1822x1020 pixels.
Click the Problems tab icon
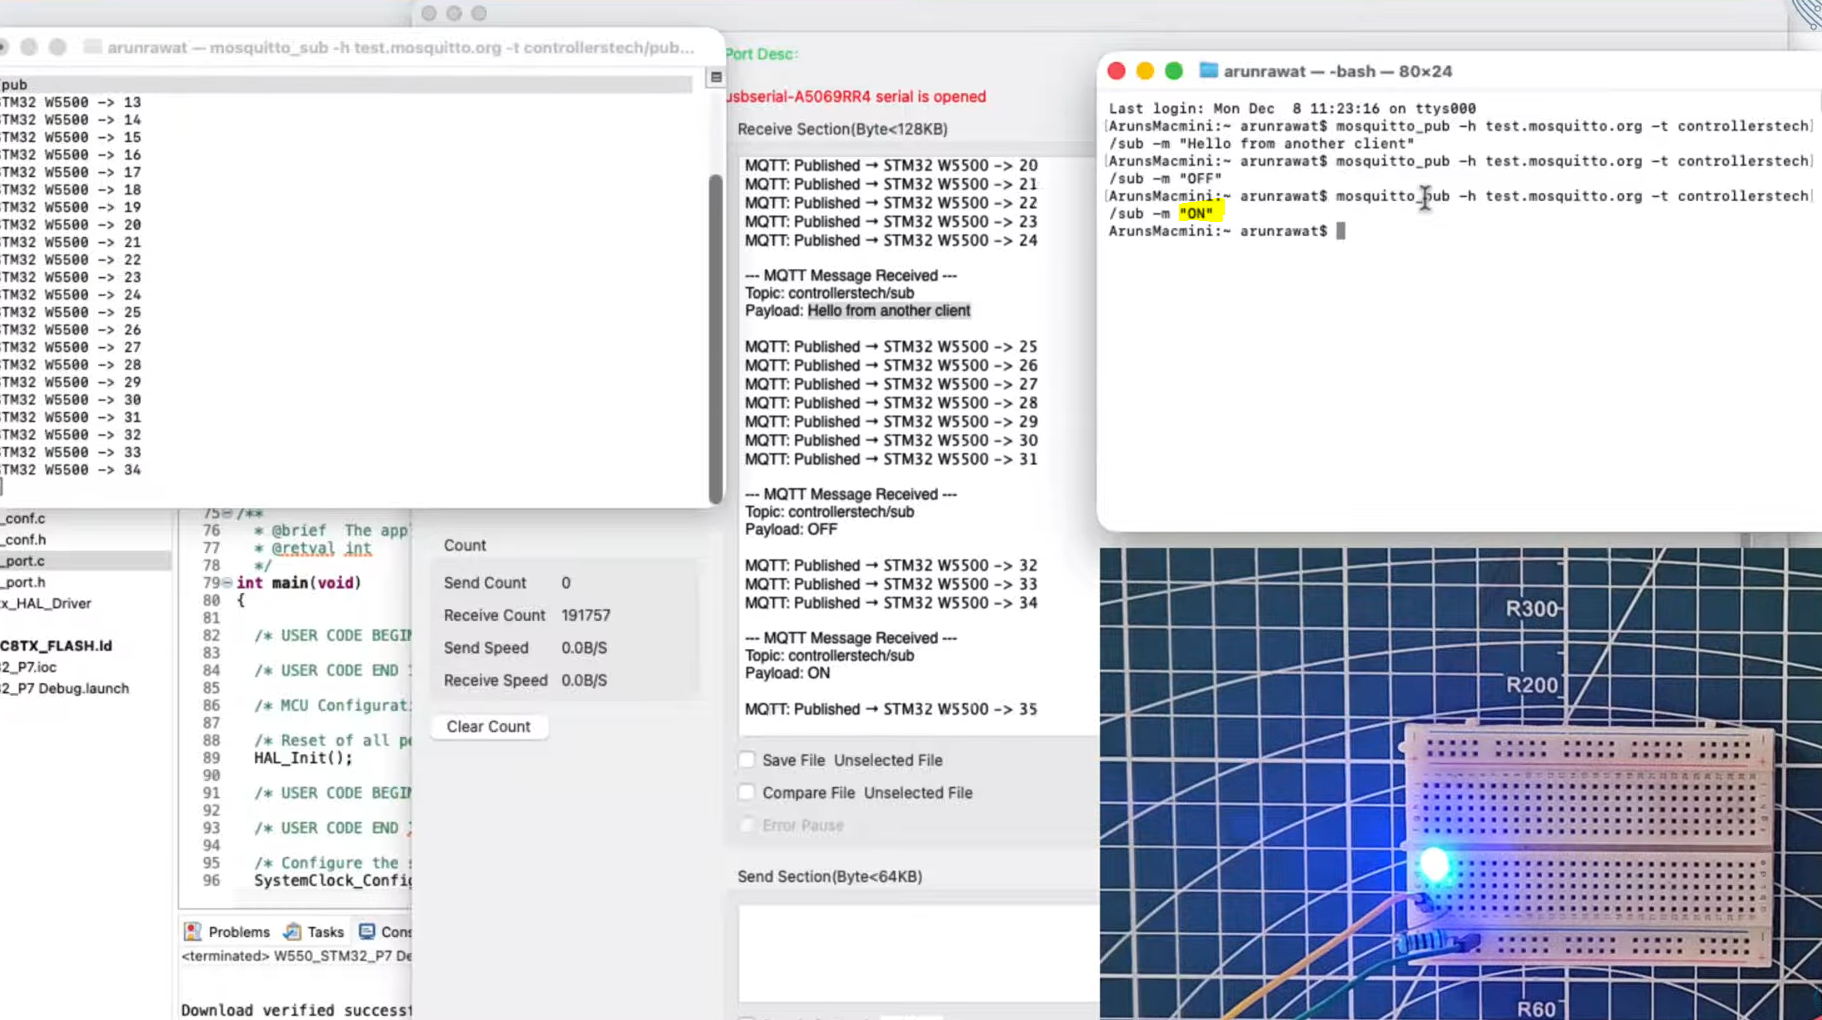point(193,931)
